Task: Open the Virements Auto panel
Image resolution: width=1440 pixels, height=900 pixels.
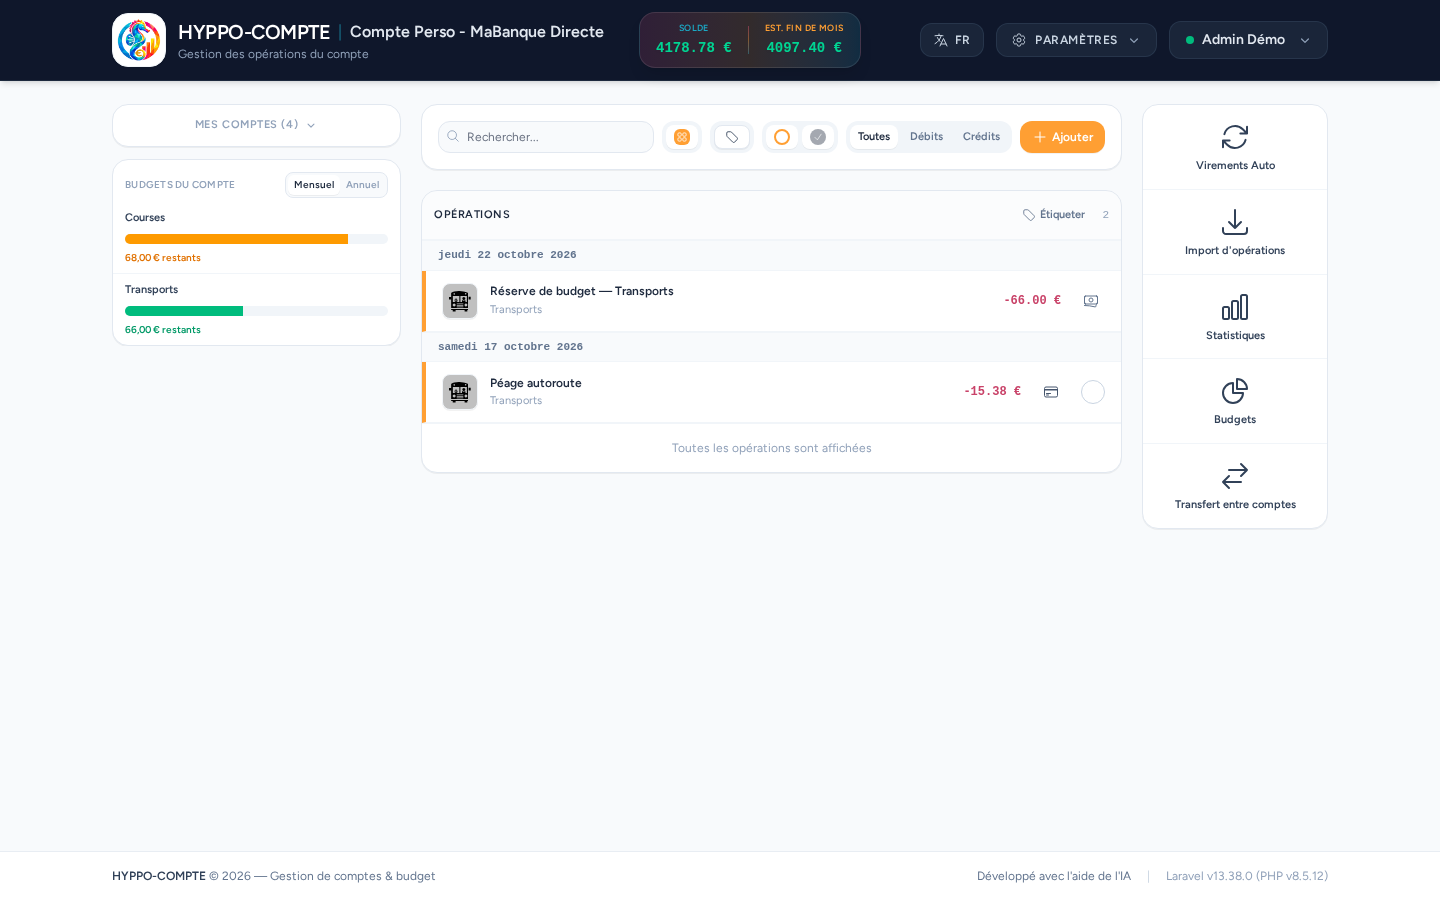Action: pos(1235,147)
